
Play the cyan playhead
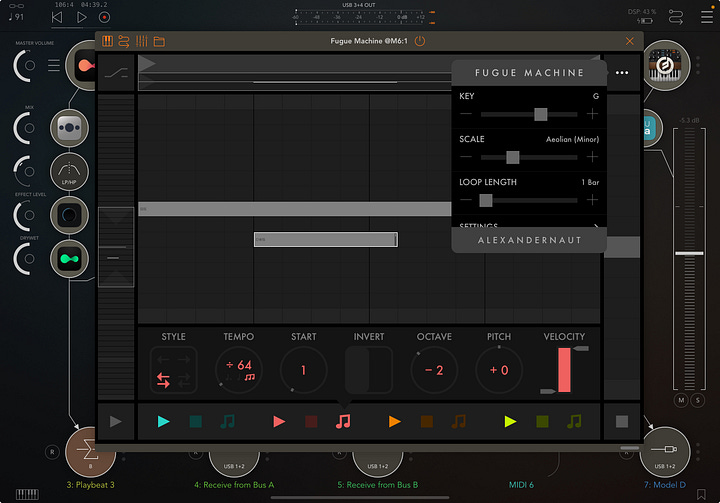pos(163,421)
